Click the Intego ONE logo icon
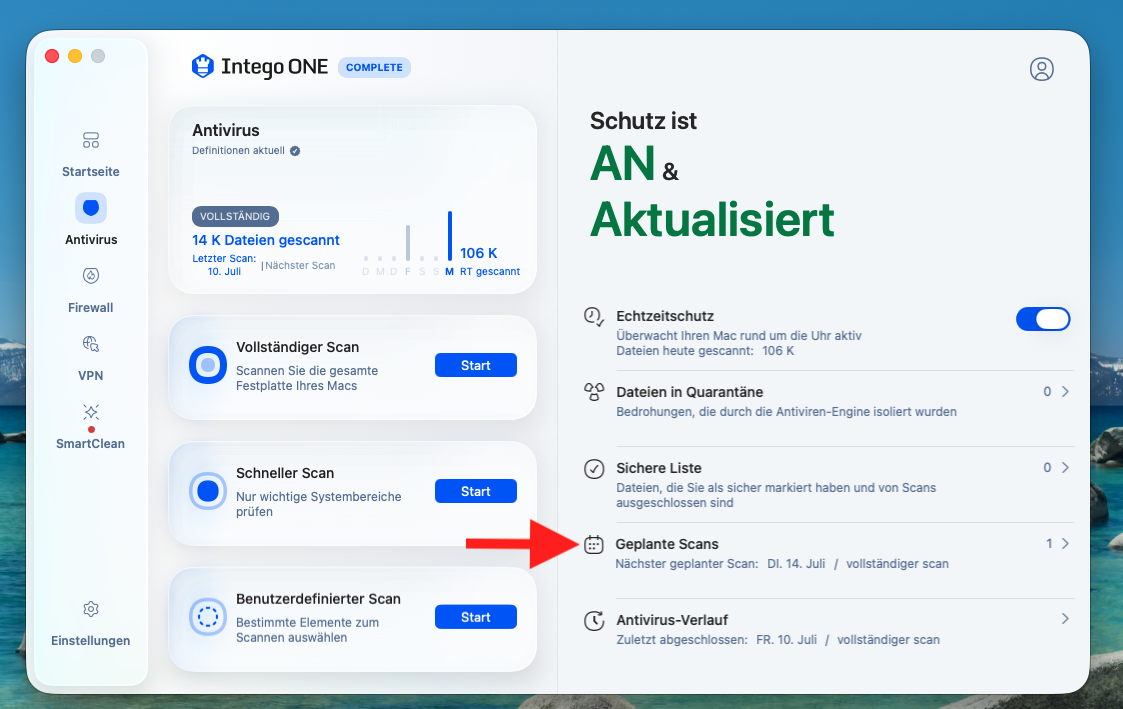1123x709 pixels. (x=203, y=67)
